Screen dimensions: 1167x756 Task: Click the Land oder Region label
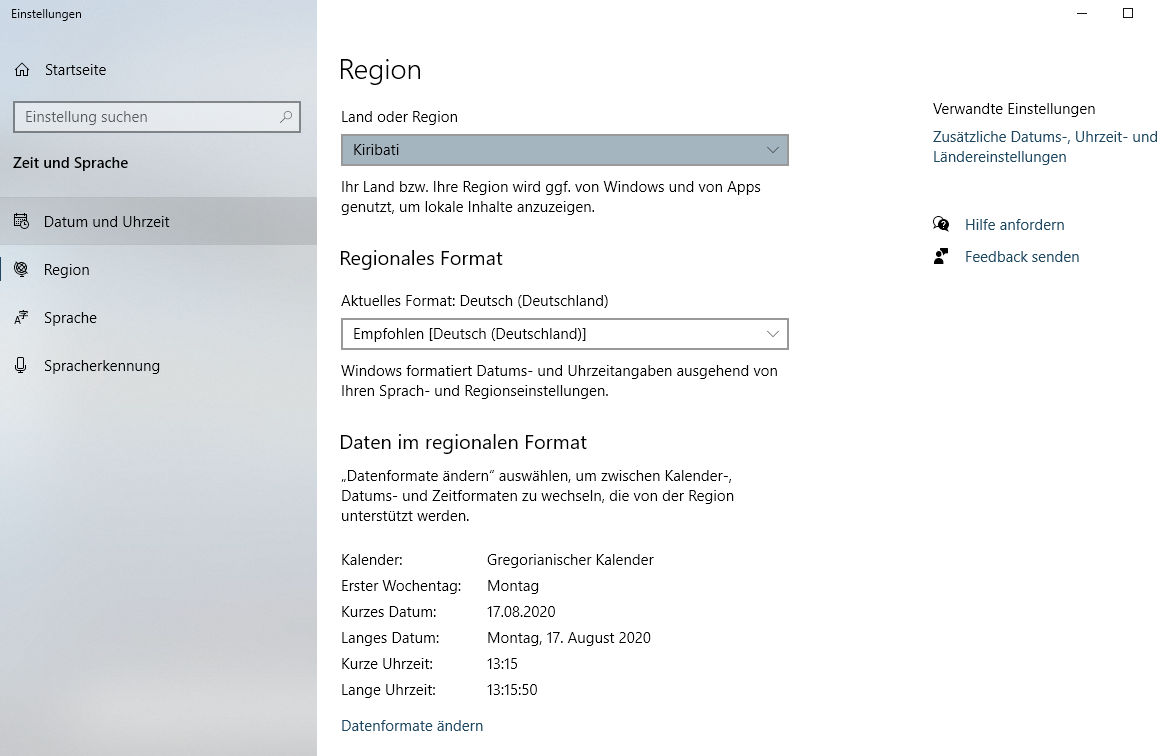(x=399, y=117)
